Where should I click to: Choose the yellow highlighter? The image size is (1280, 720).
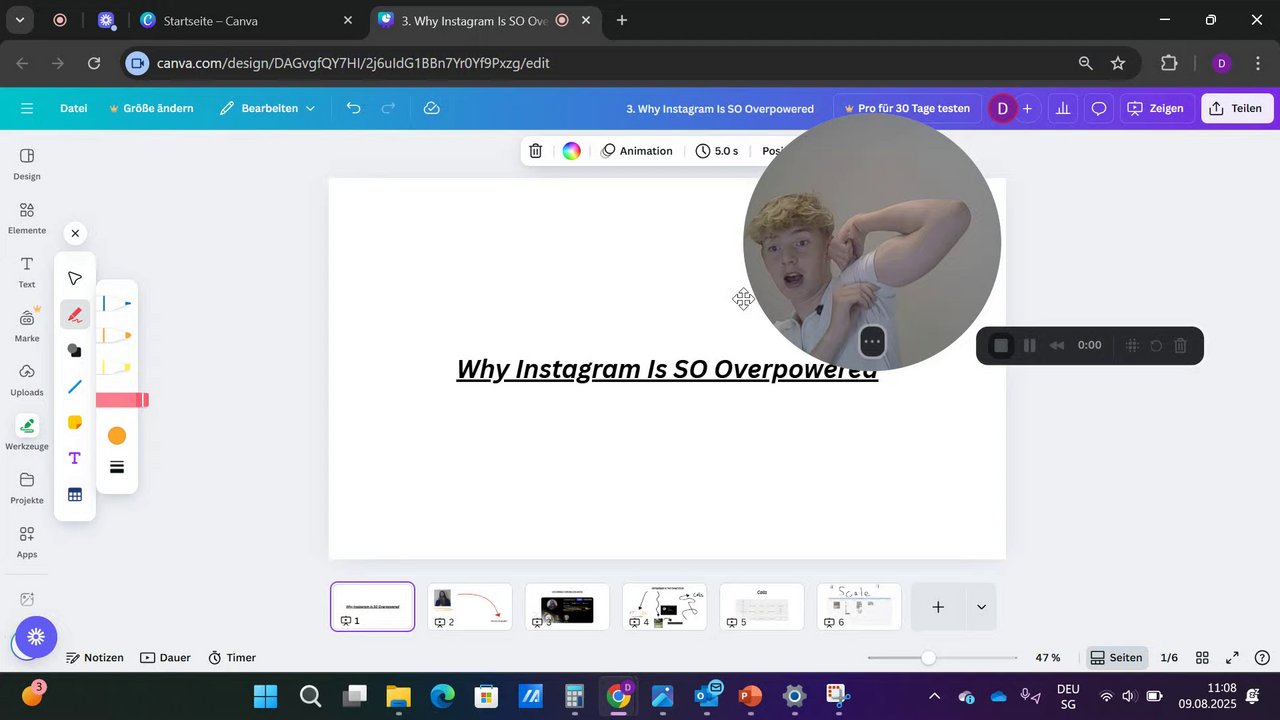(116, 368)
